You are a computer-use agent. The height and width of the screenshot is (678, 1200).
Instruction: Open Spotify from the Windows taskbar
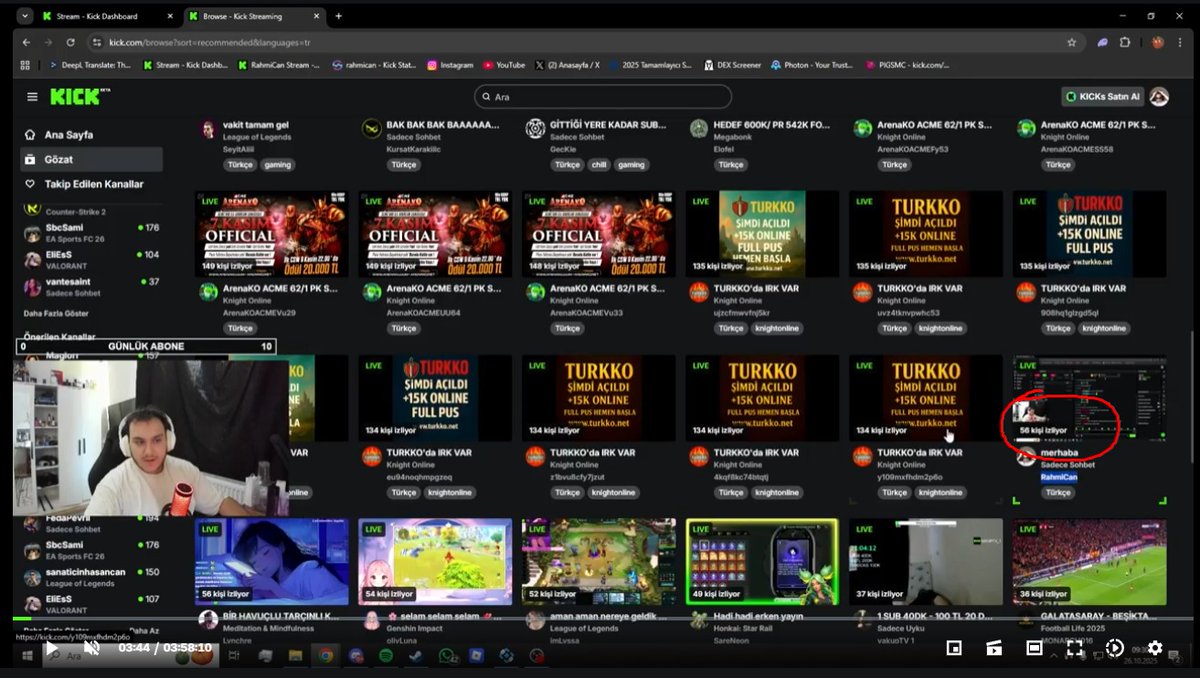[386, 656]
